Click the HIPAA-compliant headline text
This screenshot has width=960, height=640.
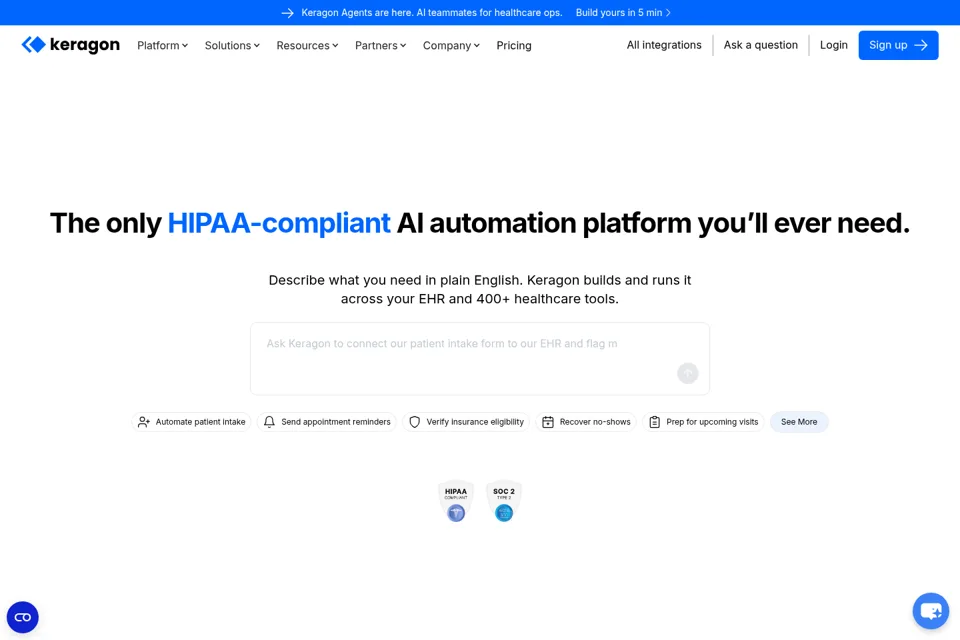[x=279, y=223]
